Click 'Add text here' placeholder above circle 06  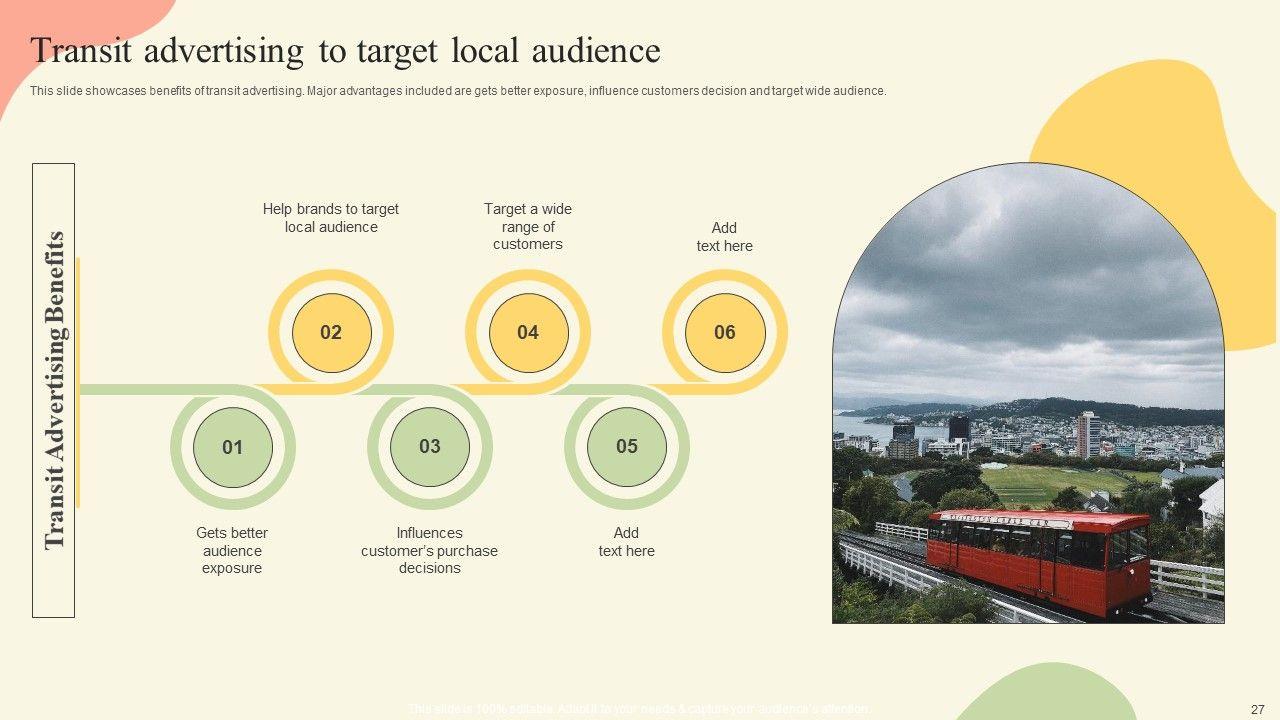[x=724, y=237]
